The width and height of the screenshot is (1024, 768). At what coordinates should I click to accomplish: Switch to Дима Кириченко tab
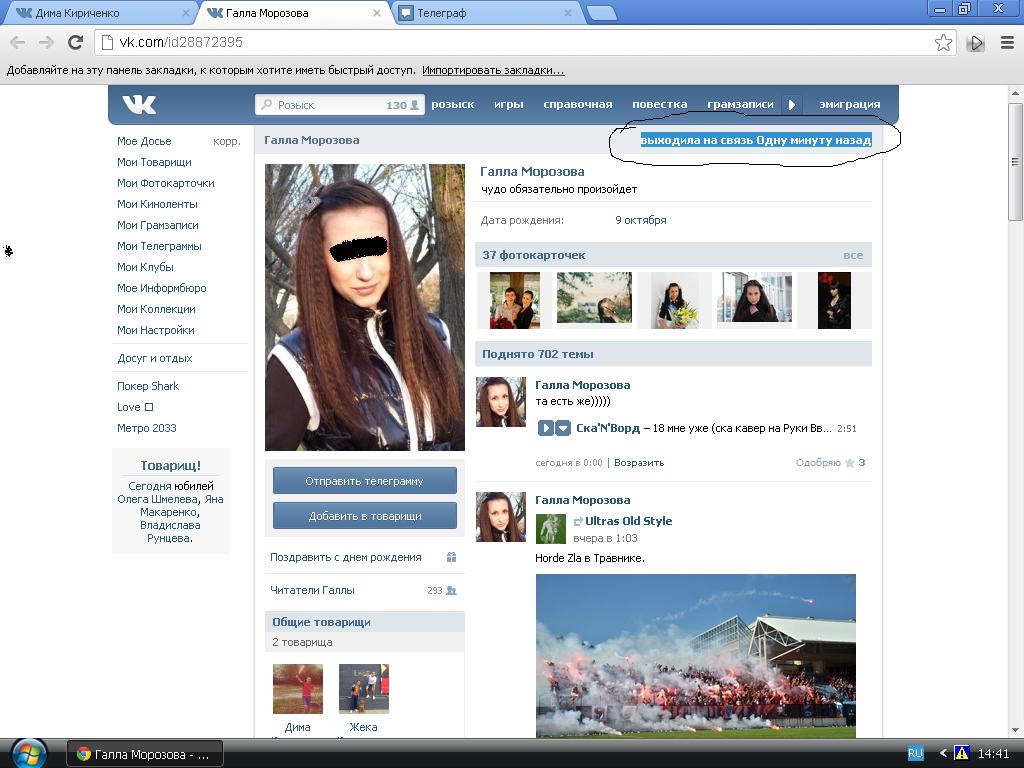[98, 13]
